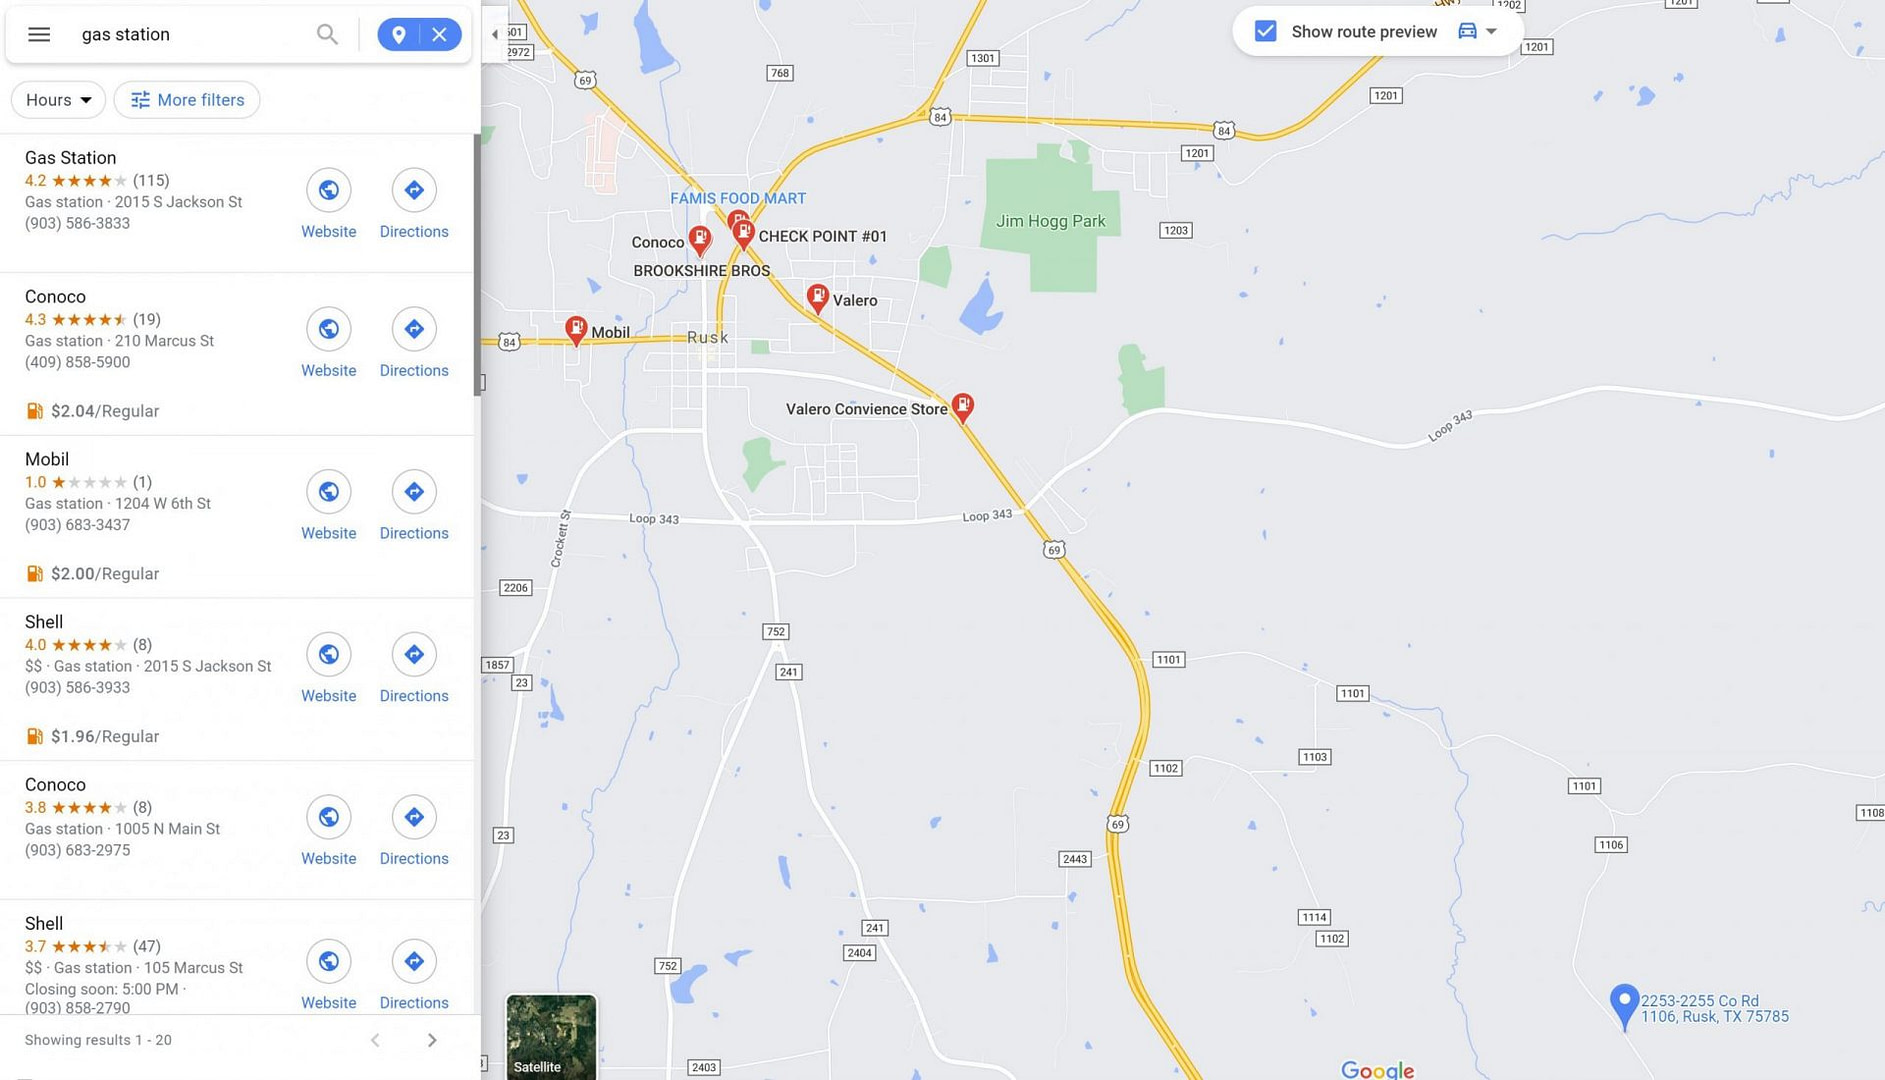Viewport: 1885px width, 1080px height.
Task: Expand the Hours filter dropdown
Action: click(58, 100)
